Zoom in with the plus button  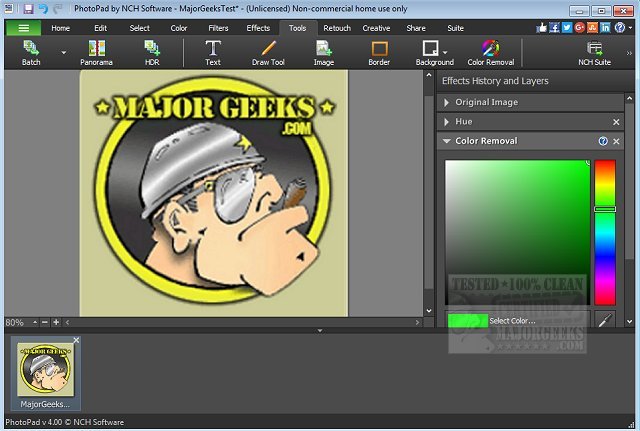pyautogui.click(x=56, y=322)
